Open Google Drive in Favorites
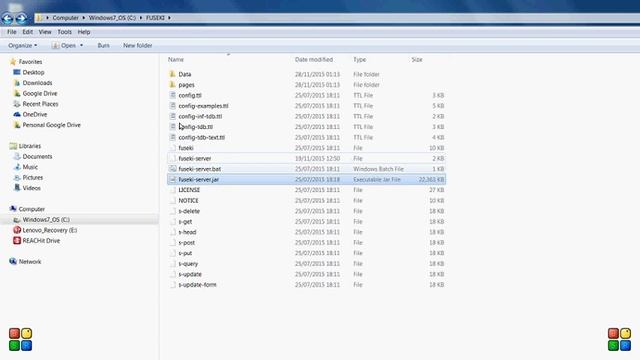Image resolution: width=640 pixels, height=360 pixels. pyautogui.click(x=40, y=93)
